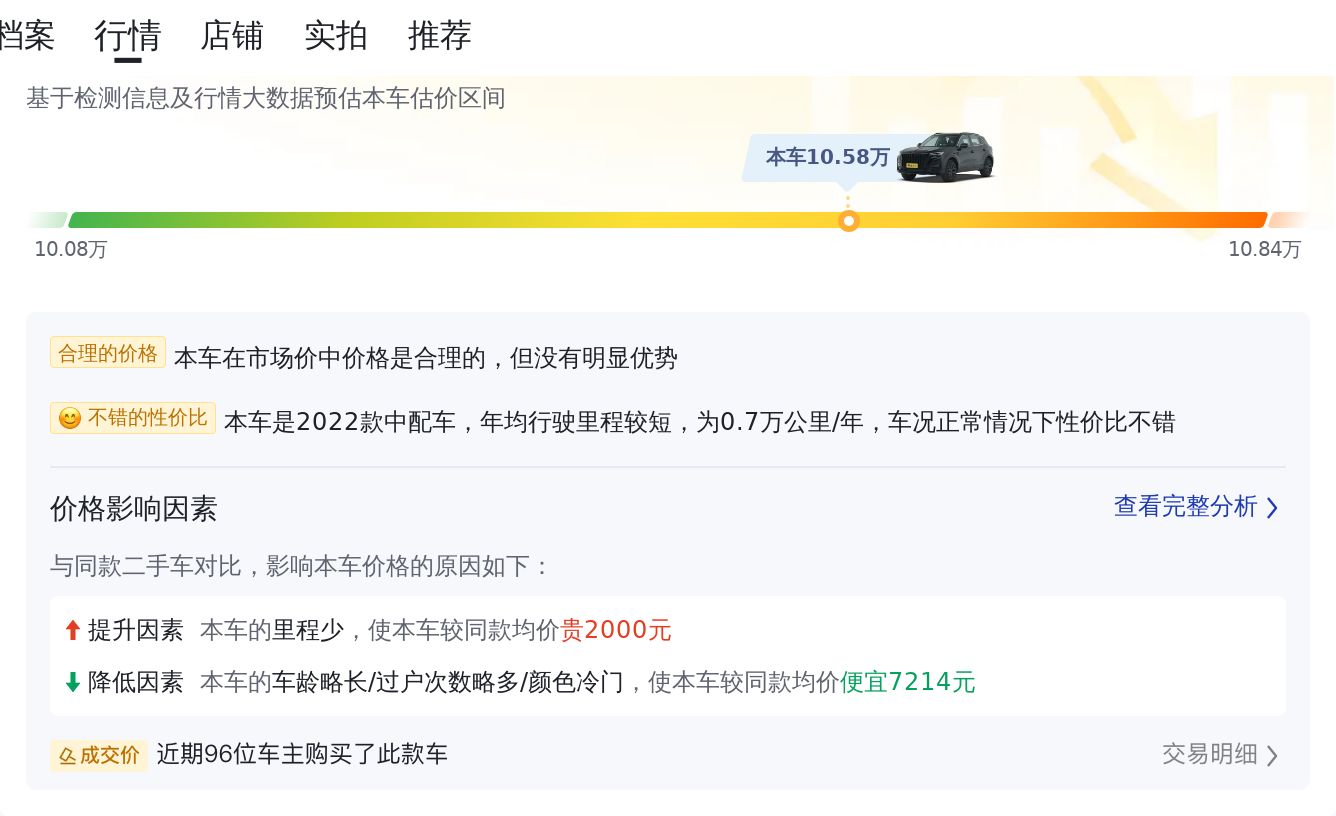This screenshot has height=816, width=1336.
Task: Go to the 推荐 tab
Action: [440, 36]
